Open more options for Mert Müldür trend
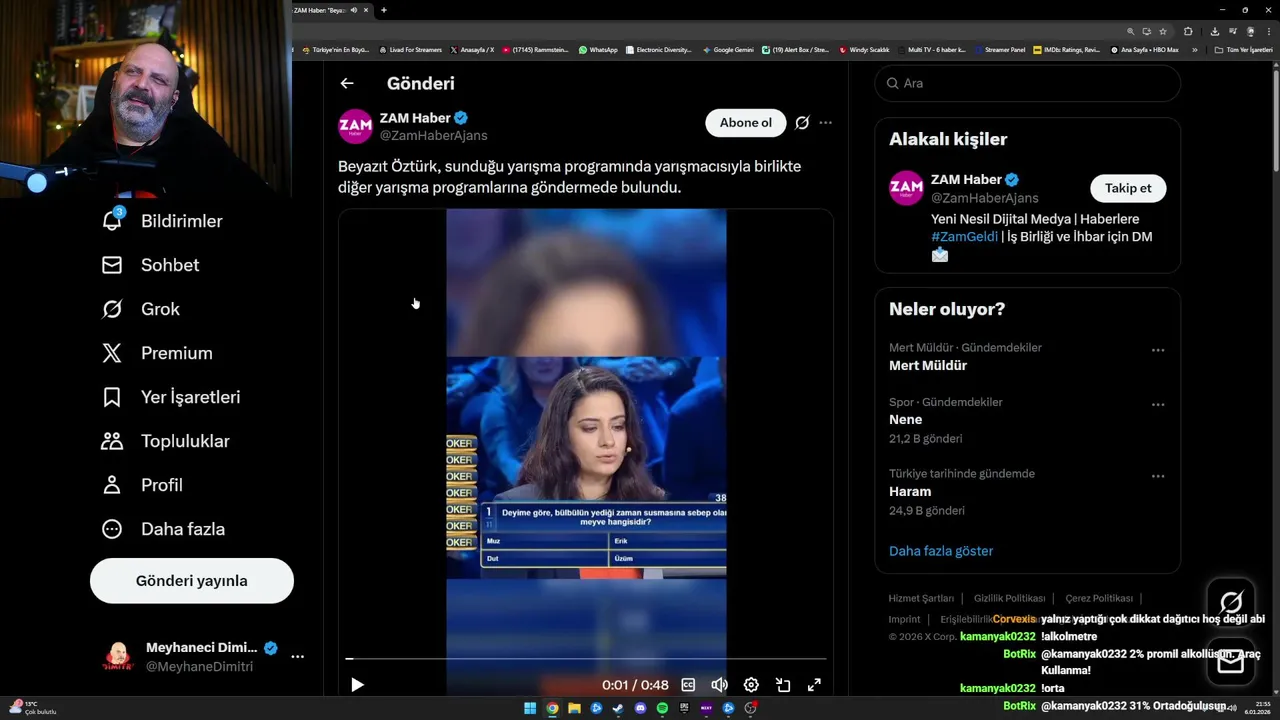This screenshot has width=1280, height=720. click(1158, 350)
